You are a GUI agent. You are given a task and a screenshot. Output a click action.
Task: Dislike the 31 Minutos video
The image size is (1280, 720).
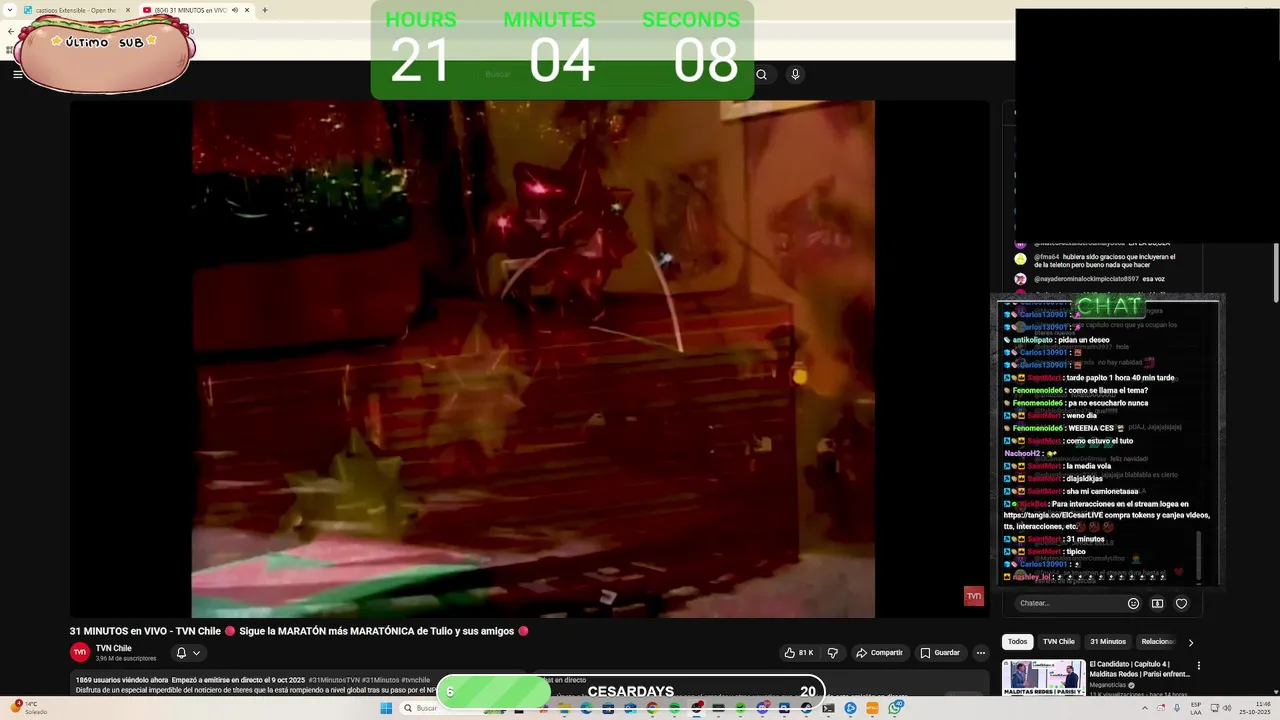(x=832, y=653)
